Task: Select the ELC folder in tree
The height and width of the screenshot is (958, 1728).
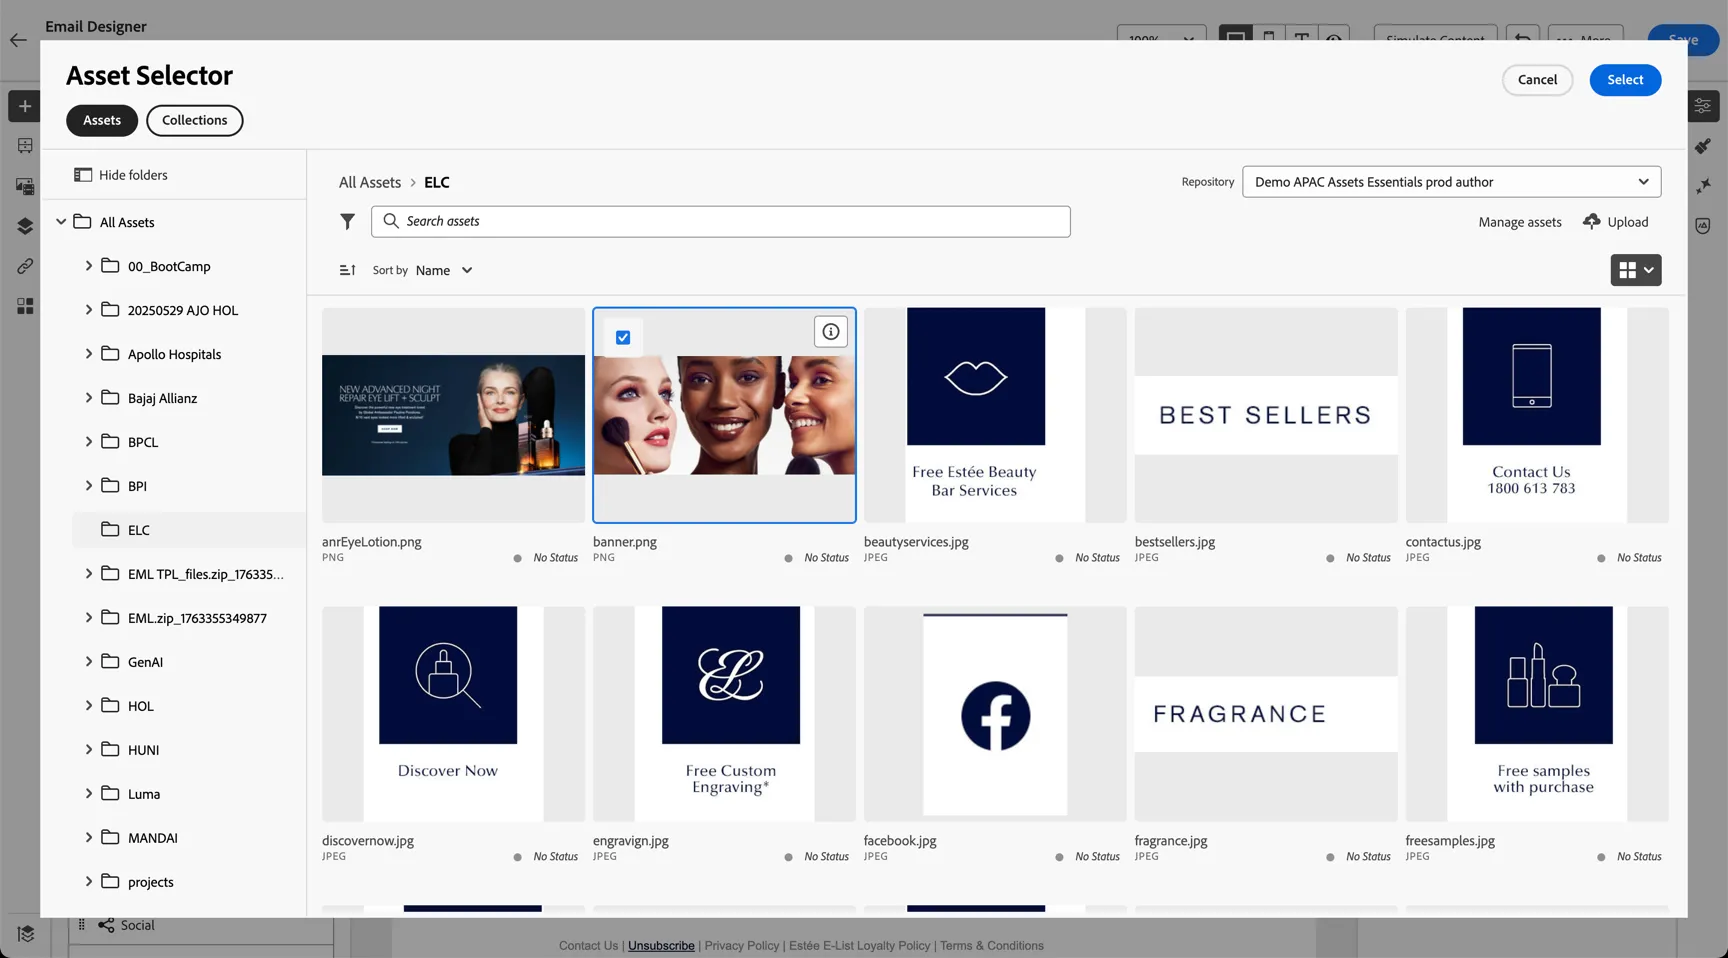Action: pos(189,530)
